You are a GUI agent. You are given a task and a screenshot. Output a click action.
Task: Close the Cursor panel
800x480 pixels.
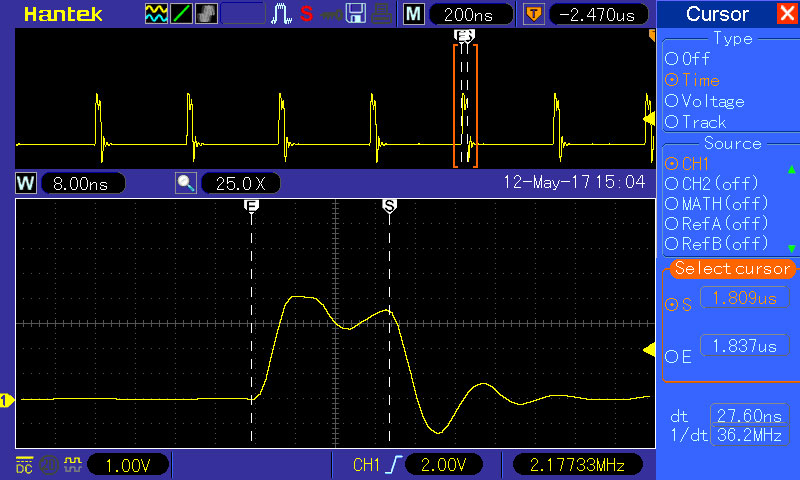pos(787,14)
